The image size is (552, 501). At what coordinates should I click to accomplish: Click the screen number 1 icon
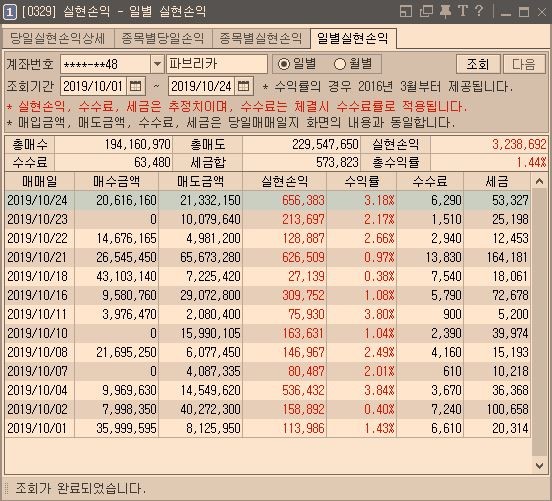(10, 12)
